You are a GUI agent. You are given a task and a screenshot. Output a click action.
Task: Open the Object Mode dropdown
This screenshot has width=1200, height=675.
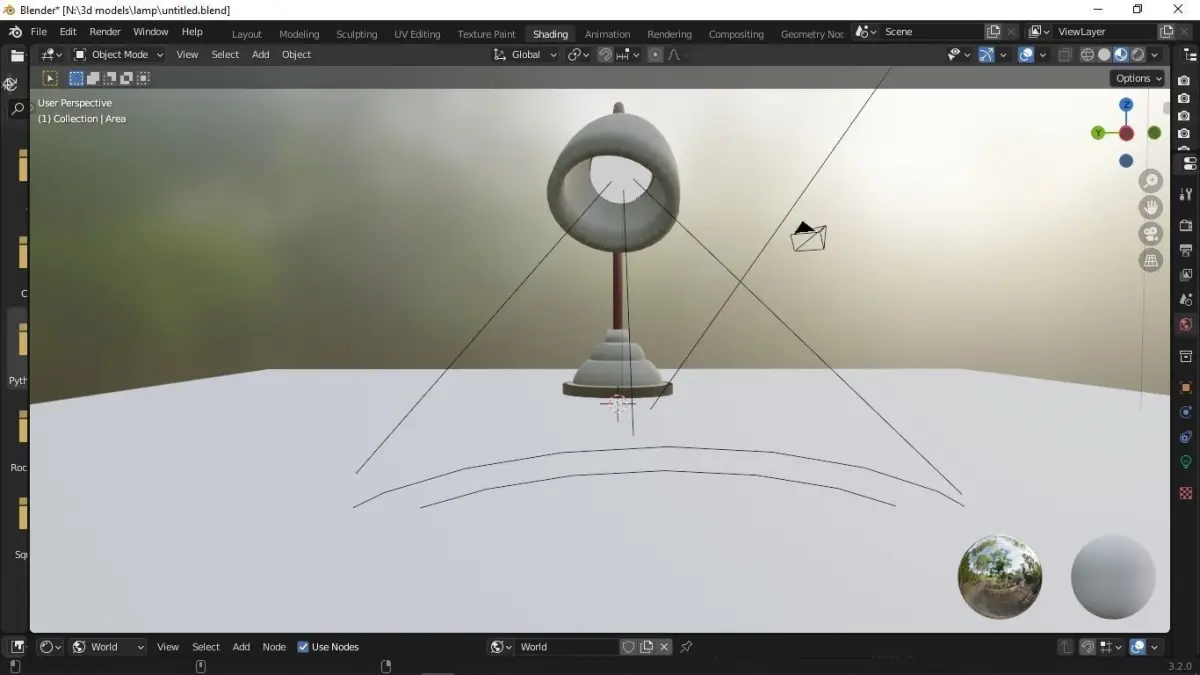118,55
